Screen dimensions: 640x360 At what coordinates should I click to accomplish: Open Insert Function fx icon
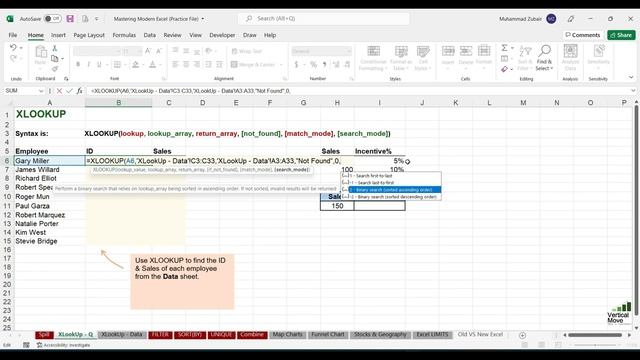pyautogui.click(x=79, y=91)
